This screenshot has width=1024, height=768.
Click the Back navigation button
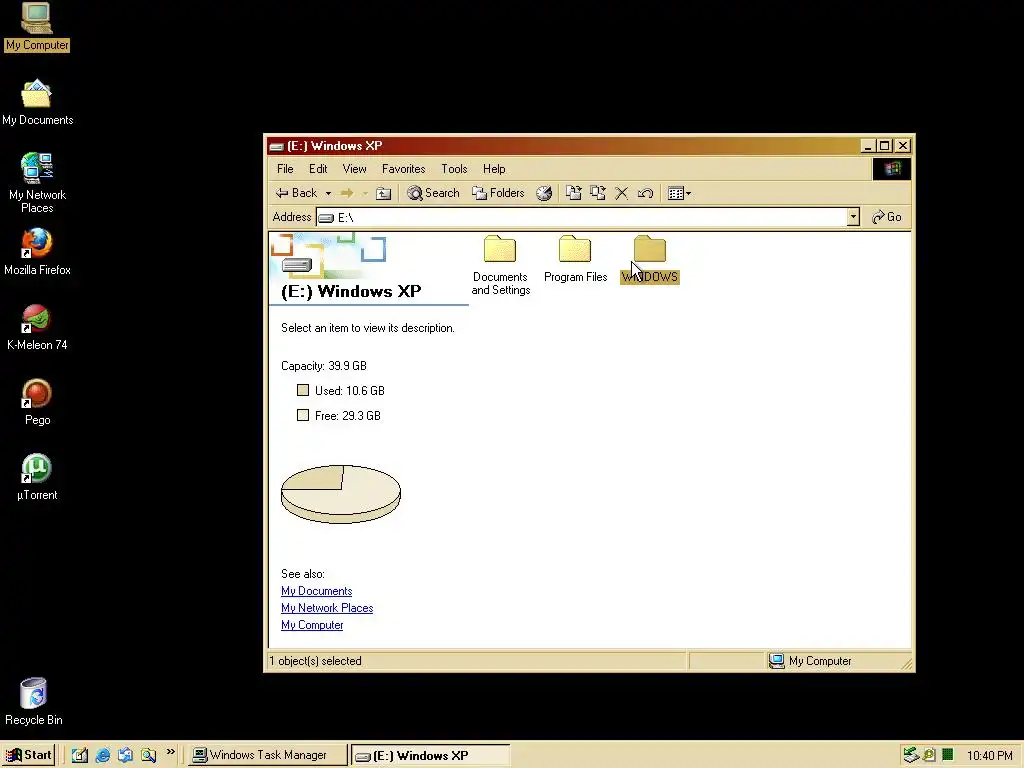(296, 193)
